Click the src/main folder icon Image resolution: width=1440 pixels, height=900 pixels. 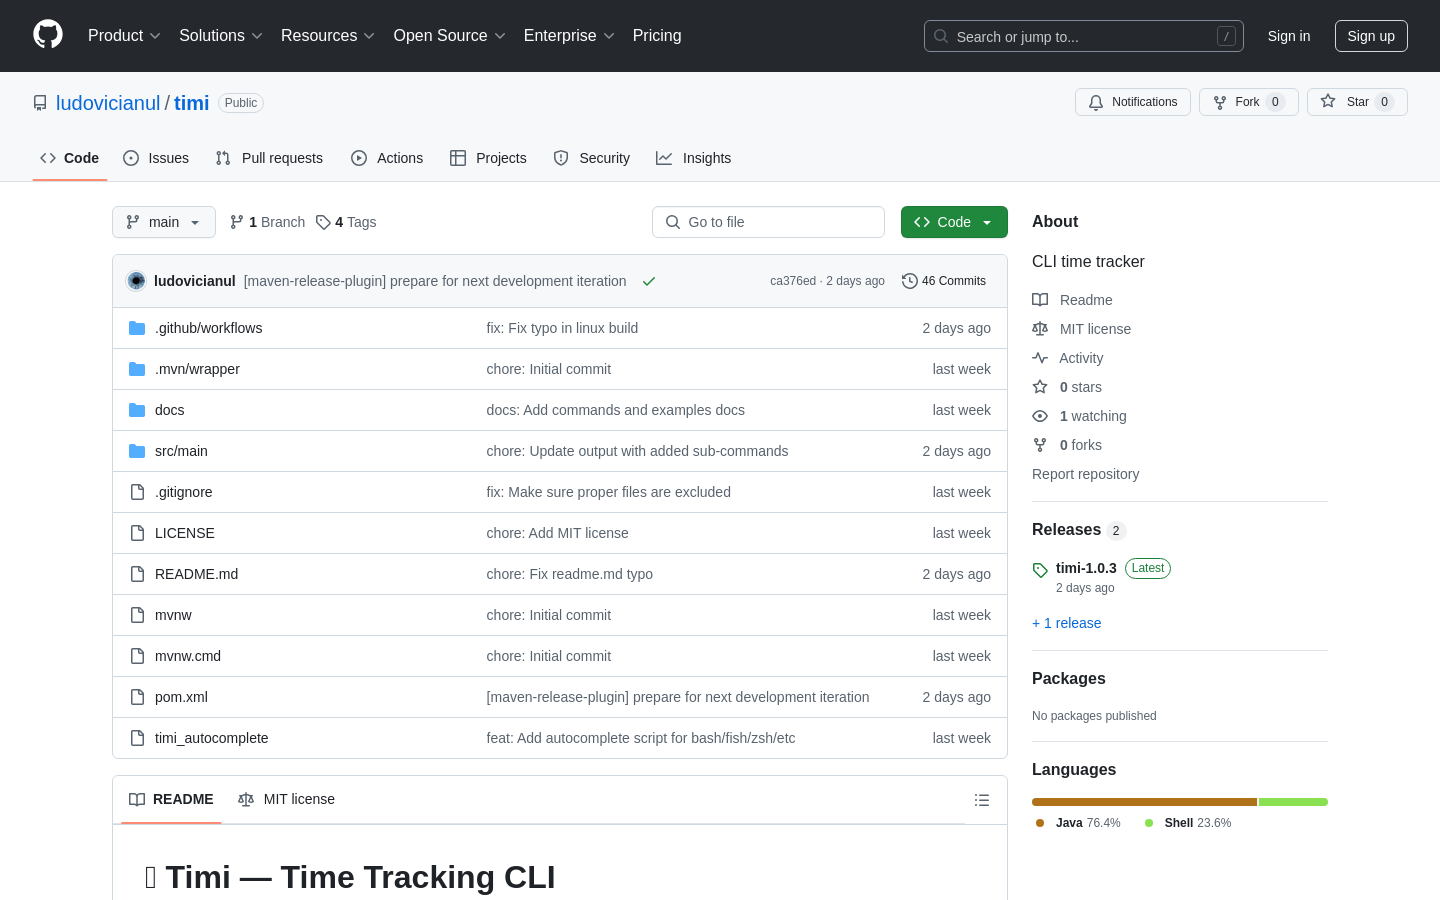tap(137, 451)
